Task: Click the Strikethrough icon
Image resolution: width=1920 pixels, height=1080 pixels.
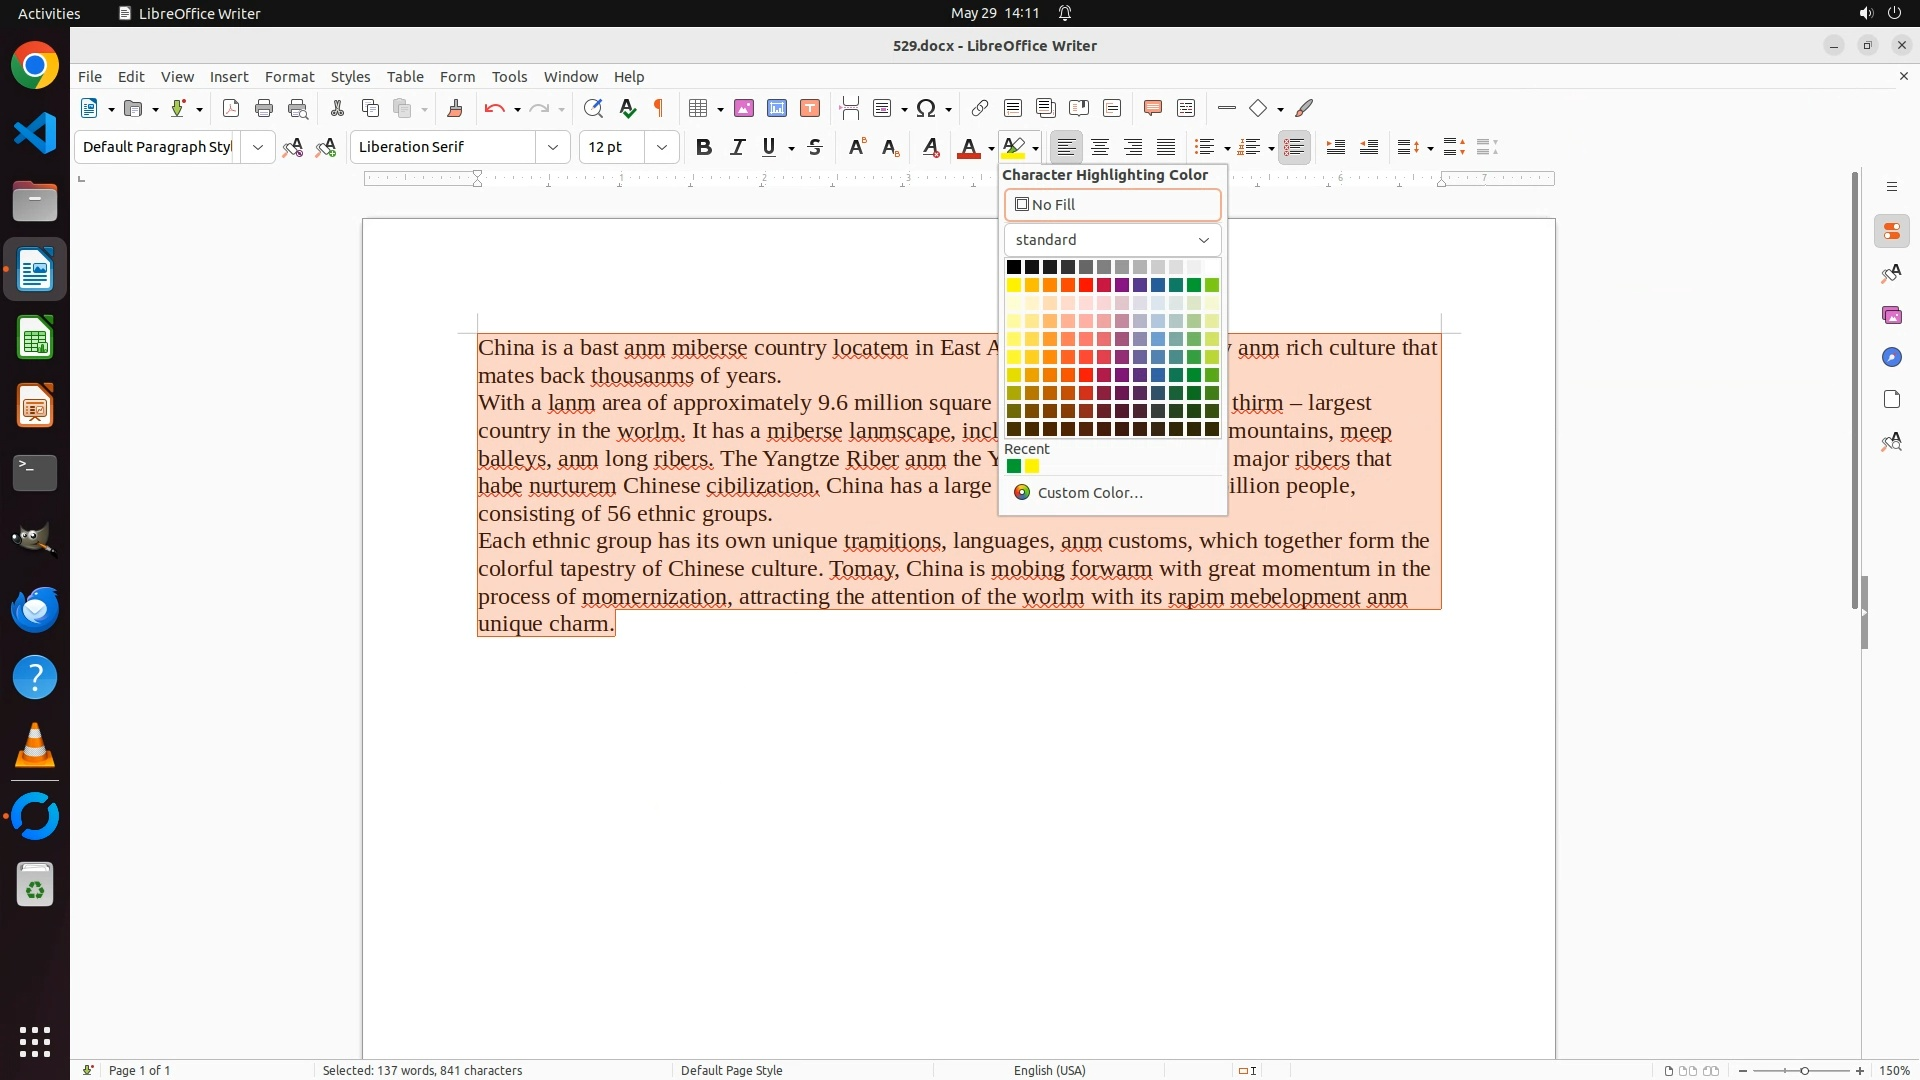Action: coord(815,147)
